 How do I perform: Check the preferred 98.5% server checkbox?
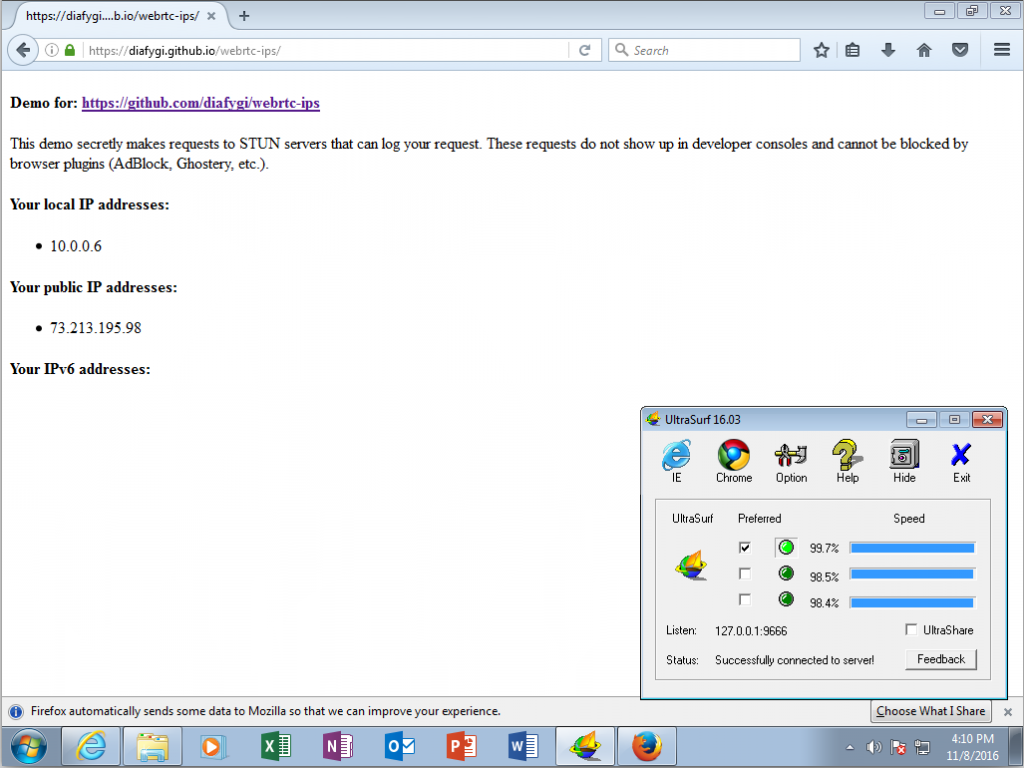click(x=744, y=574)
